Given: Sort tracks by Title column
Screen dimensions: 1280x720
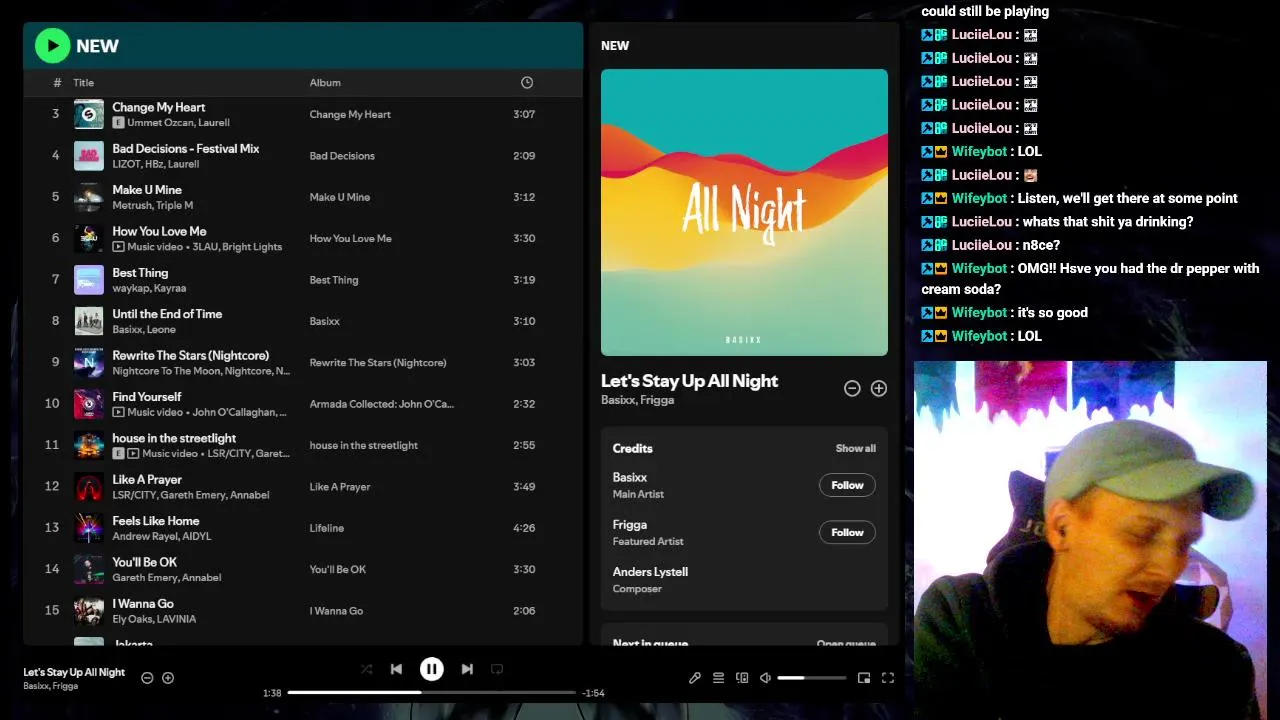Looking at the screenshot, I should click(x=84, y=83).
